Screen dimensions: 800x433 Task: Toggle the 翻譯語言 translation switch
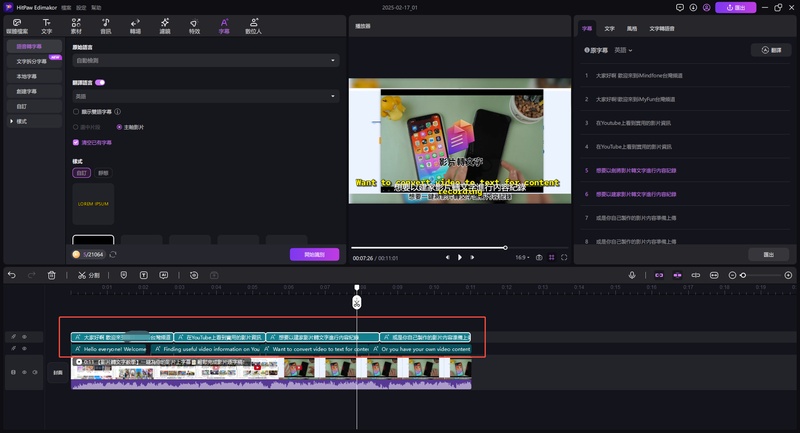100,83
